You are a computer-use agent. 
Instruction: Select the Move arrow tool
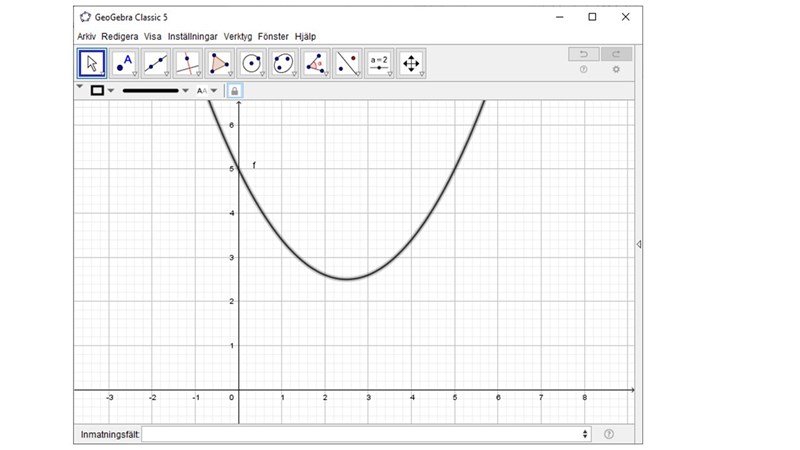click(x=92, y=63)
